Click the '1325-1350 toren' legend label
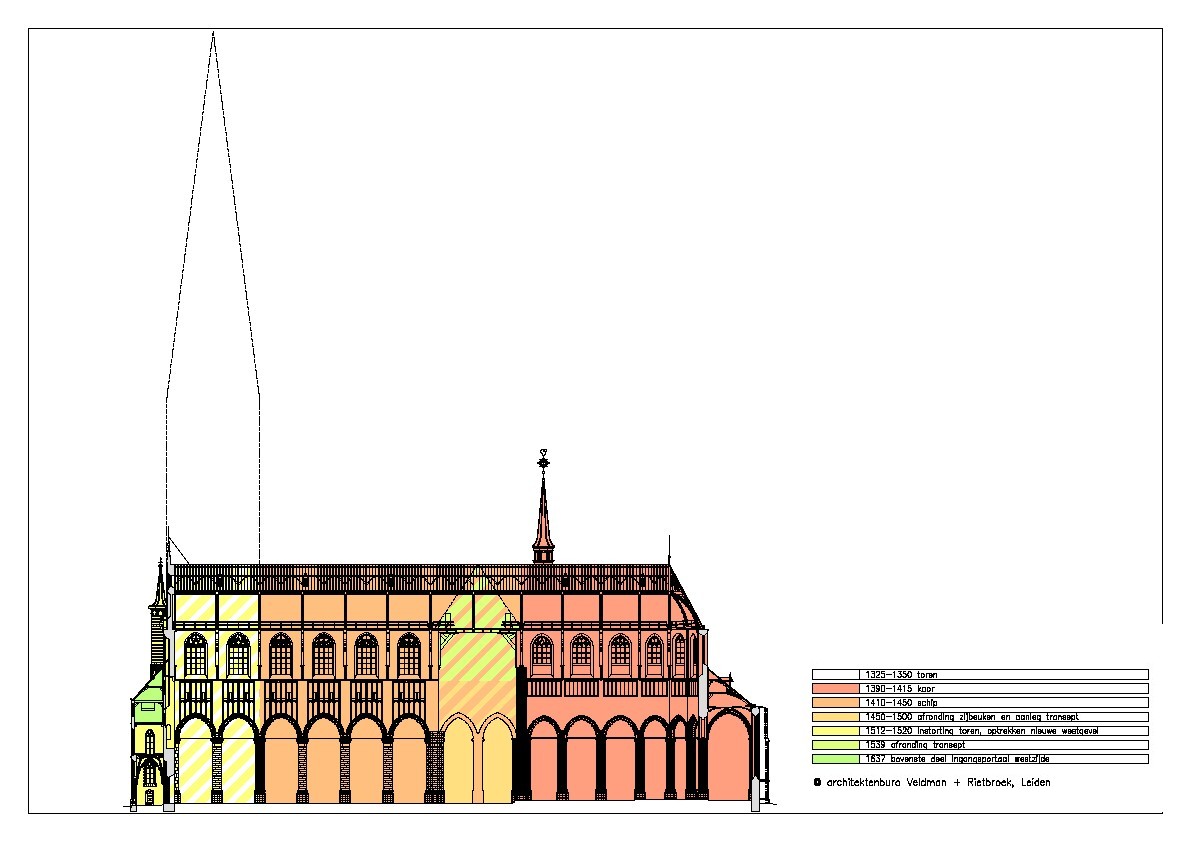 [901, 675]
